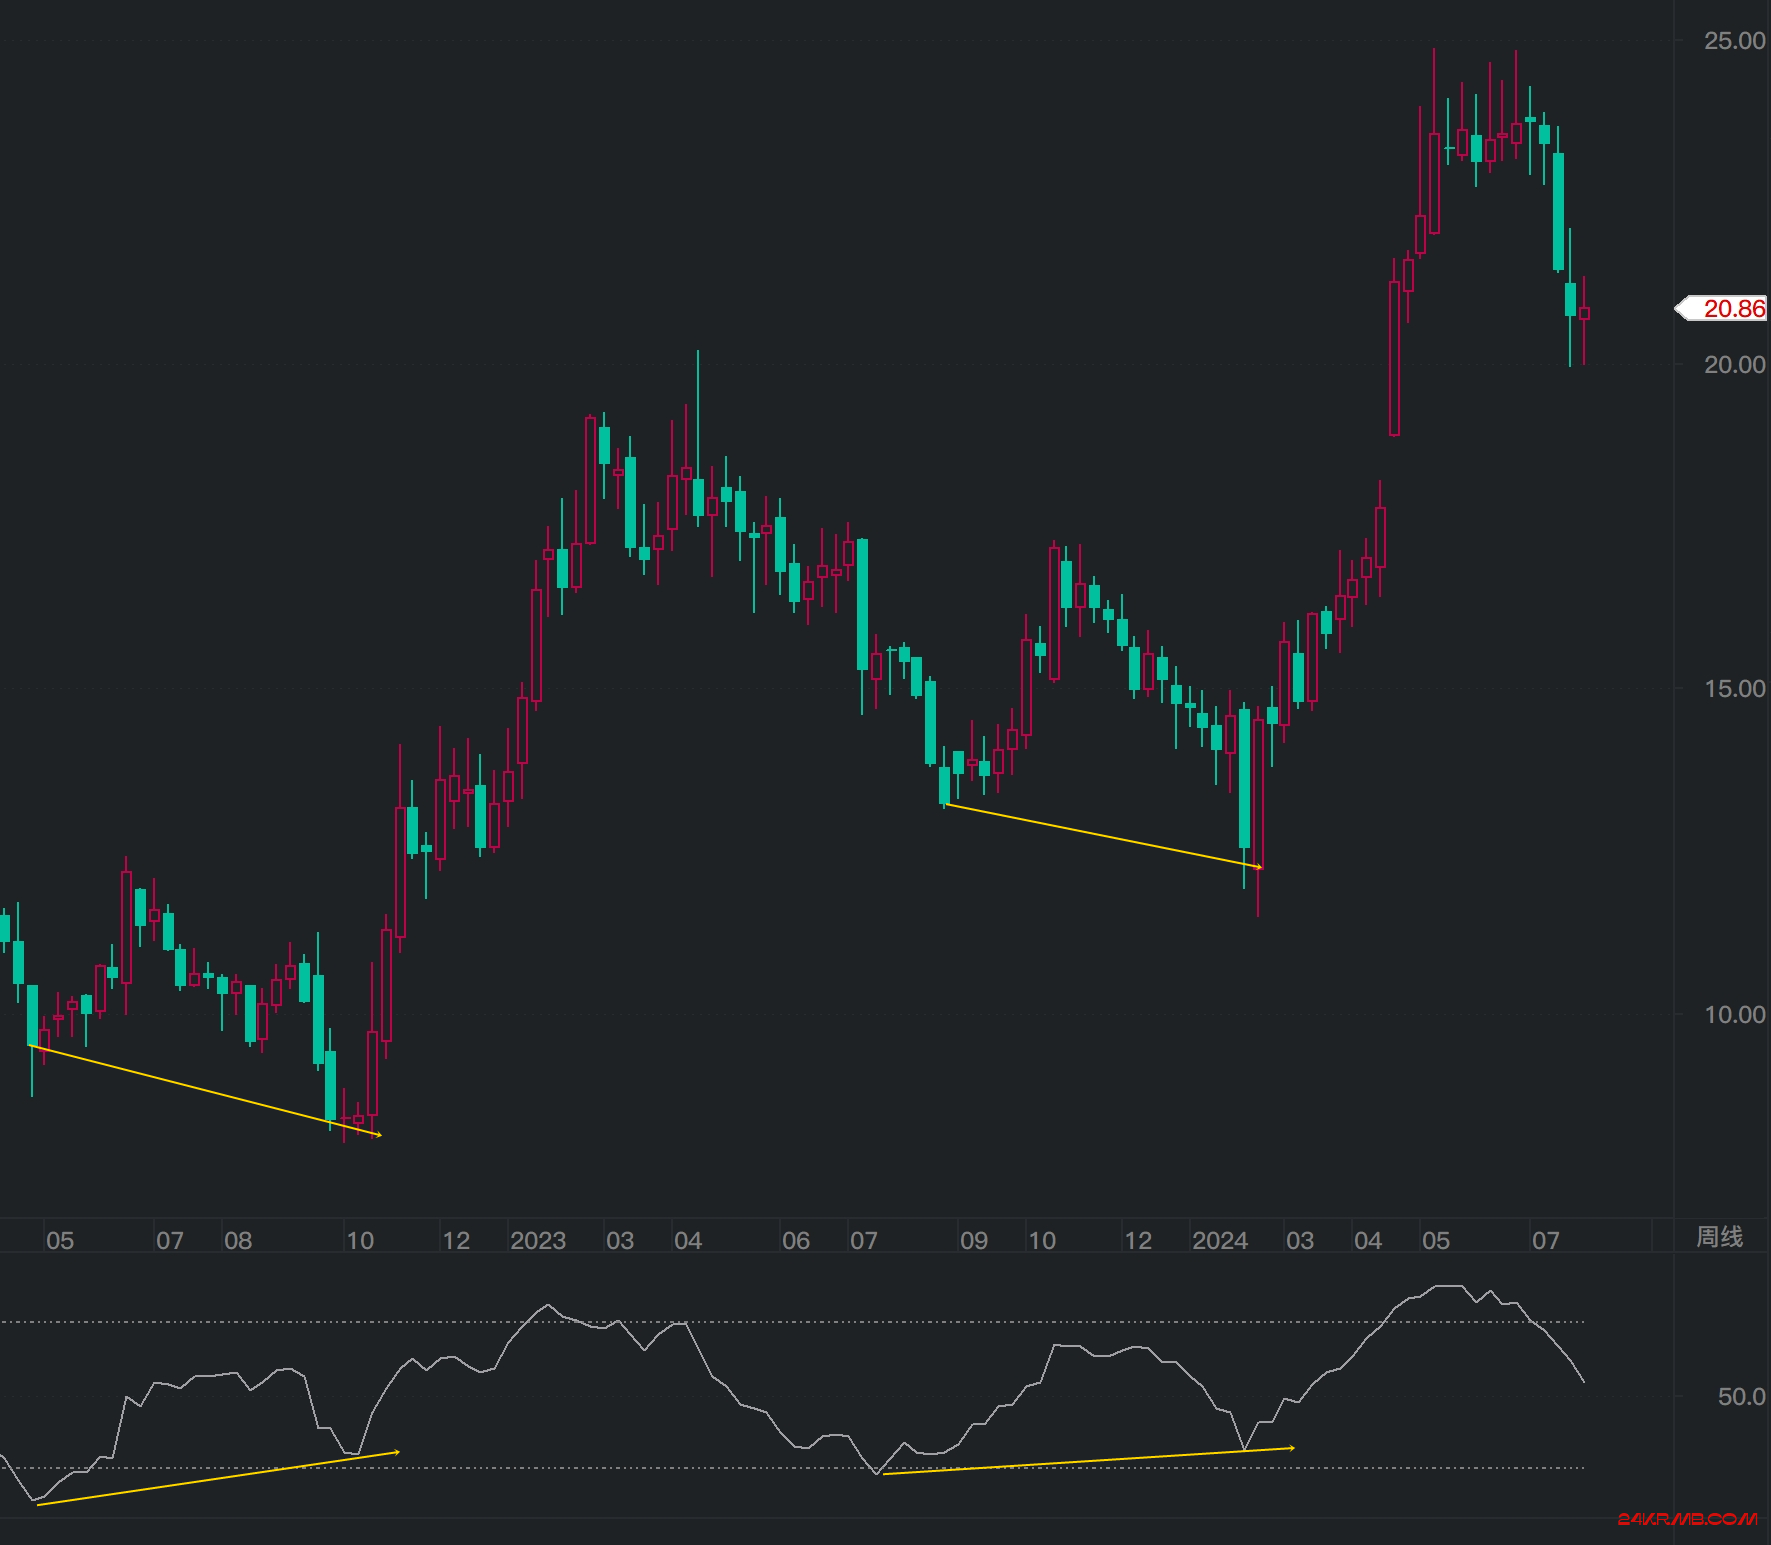Screen dimensions: 1771x1545
Task: Click the last 07 label on time axis
Action: tap(1546, 1241)
